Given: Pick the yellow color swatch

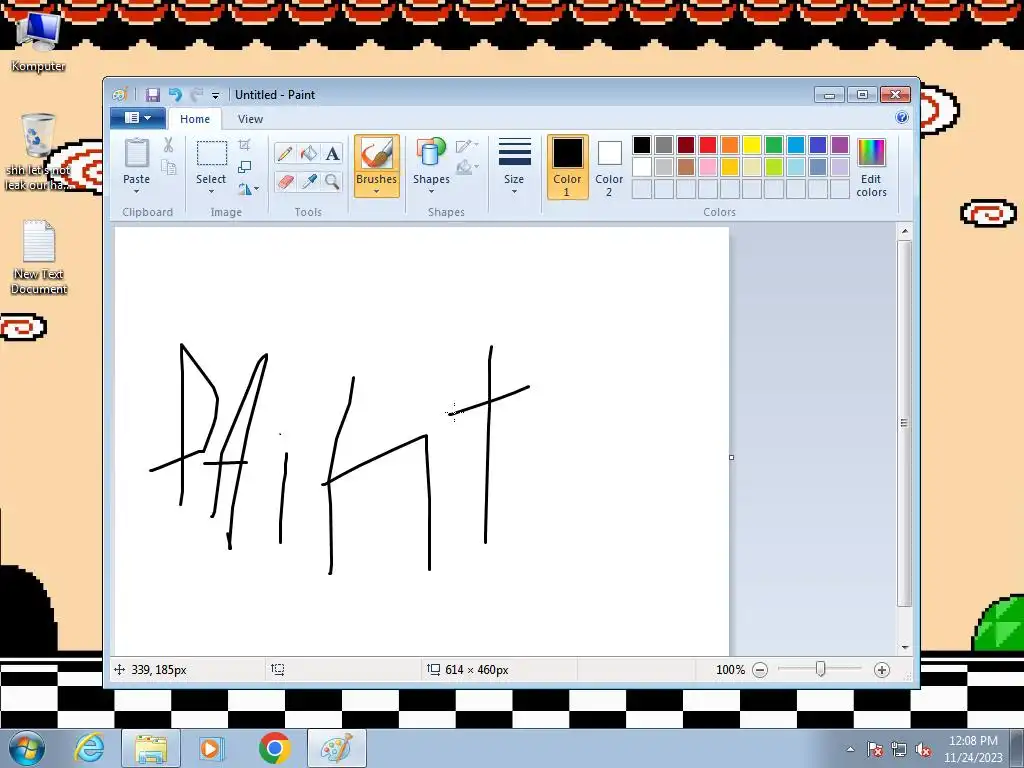Looking at the screenshot, I should [x=752, y=145].
